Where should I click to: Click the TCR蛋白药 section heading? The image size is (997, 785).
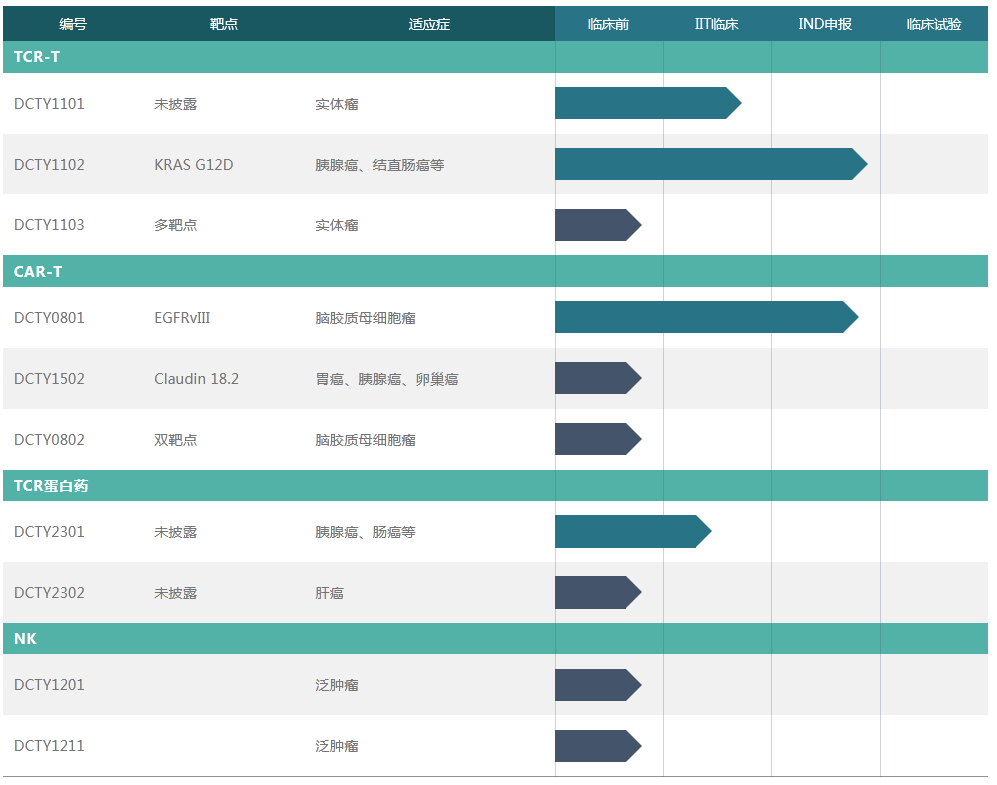[x=51, y=486]
